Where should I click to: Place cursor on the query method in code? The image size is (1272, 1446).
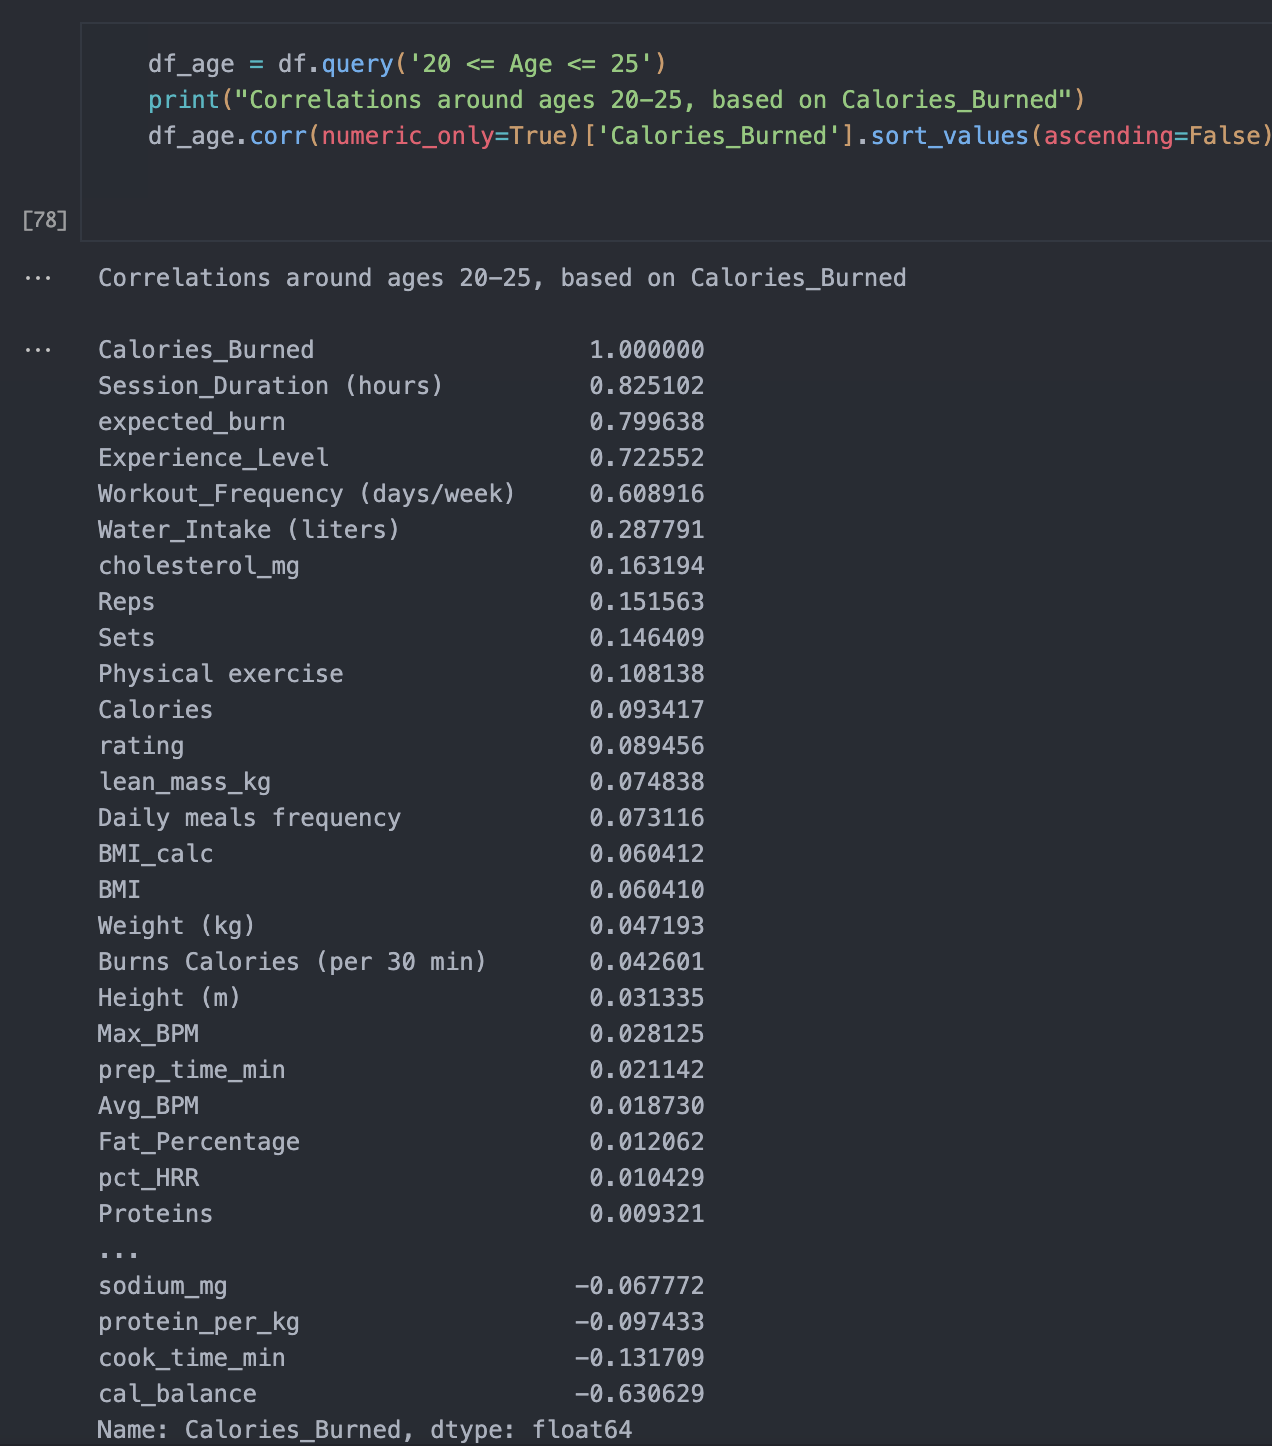357,64
